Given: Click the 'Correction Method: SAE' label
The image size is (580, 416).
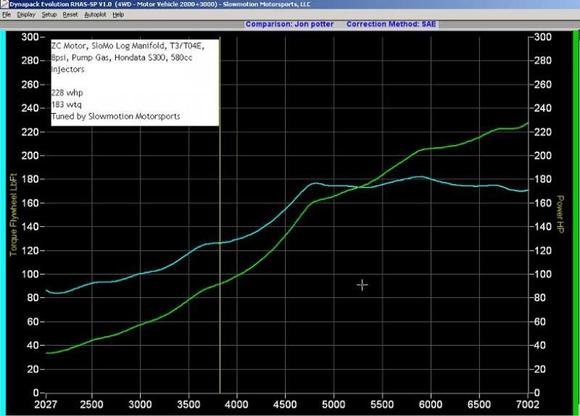Looking at the screenshot, I should [391, 24].
